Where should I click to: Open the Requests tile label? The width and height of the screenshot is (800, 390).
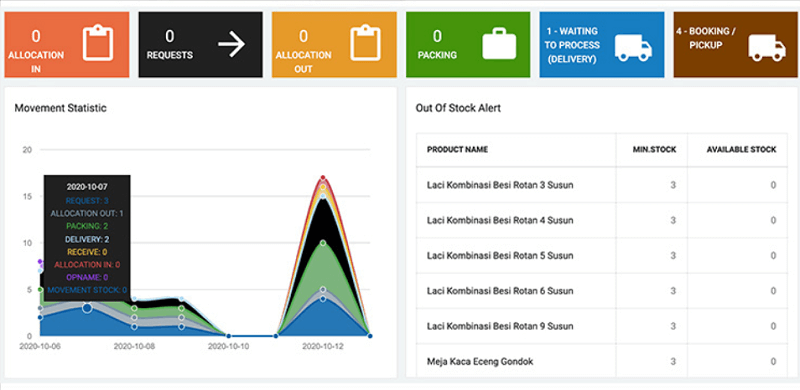point(169,55)
